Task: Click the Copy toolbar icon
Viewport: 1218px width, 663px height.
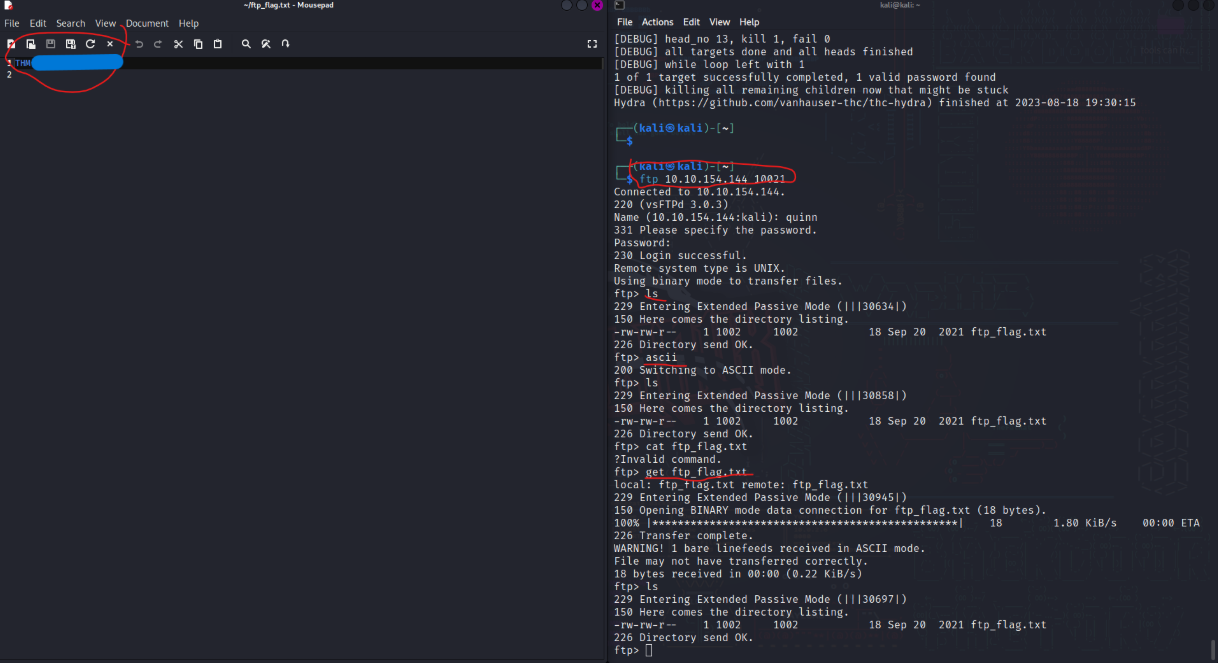Action: [x=198, y=44]
